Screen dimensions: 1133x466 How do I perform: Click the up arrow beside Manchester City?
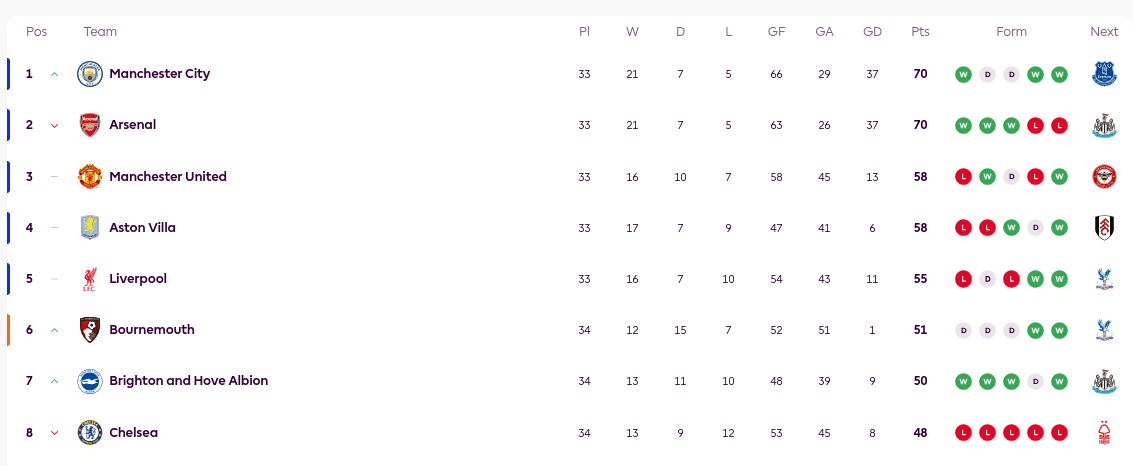[54, 74]
